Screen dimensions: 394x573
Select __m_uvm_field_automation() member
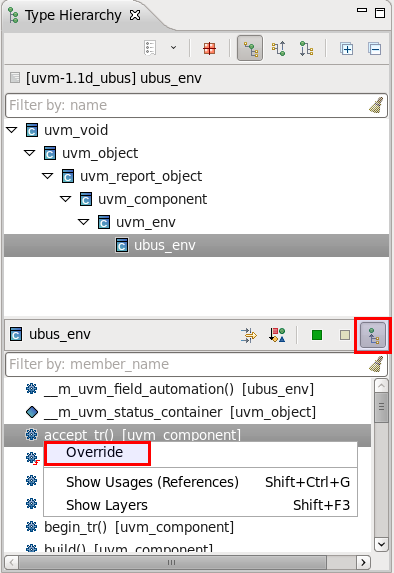(179, 389)
